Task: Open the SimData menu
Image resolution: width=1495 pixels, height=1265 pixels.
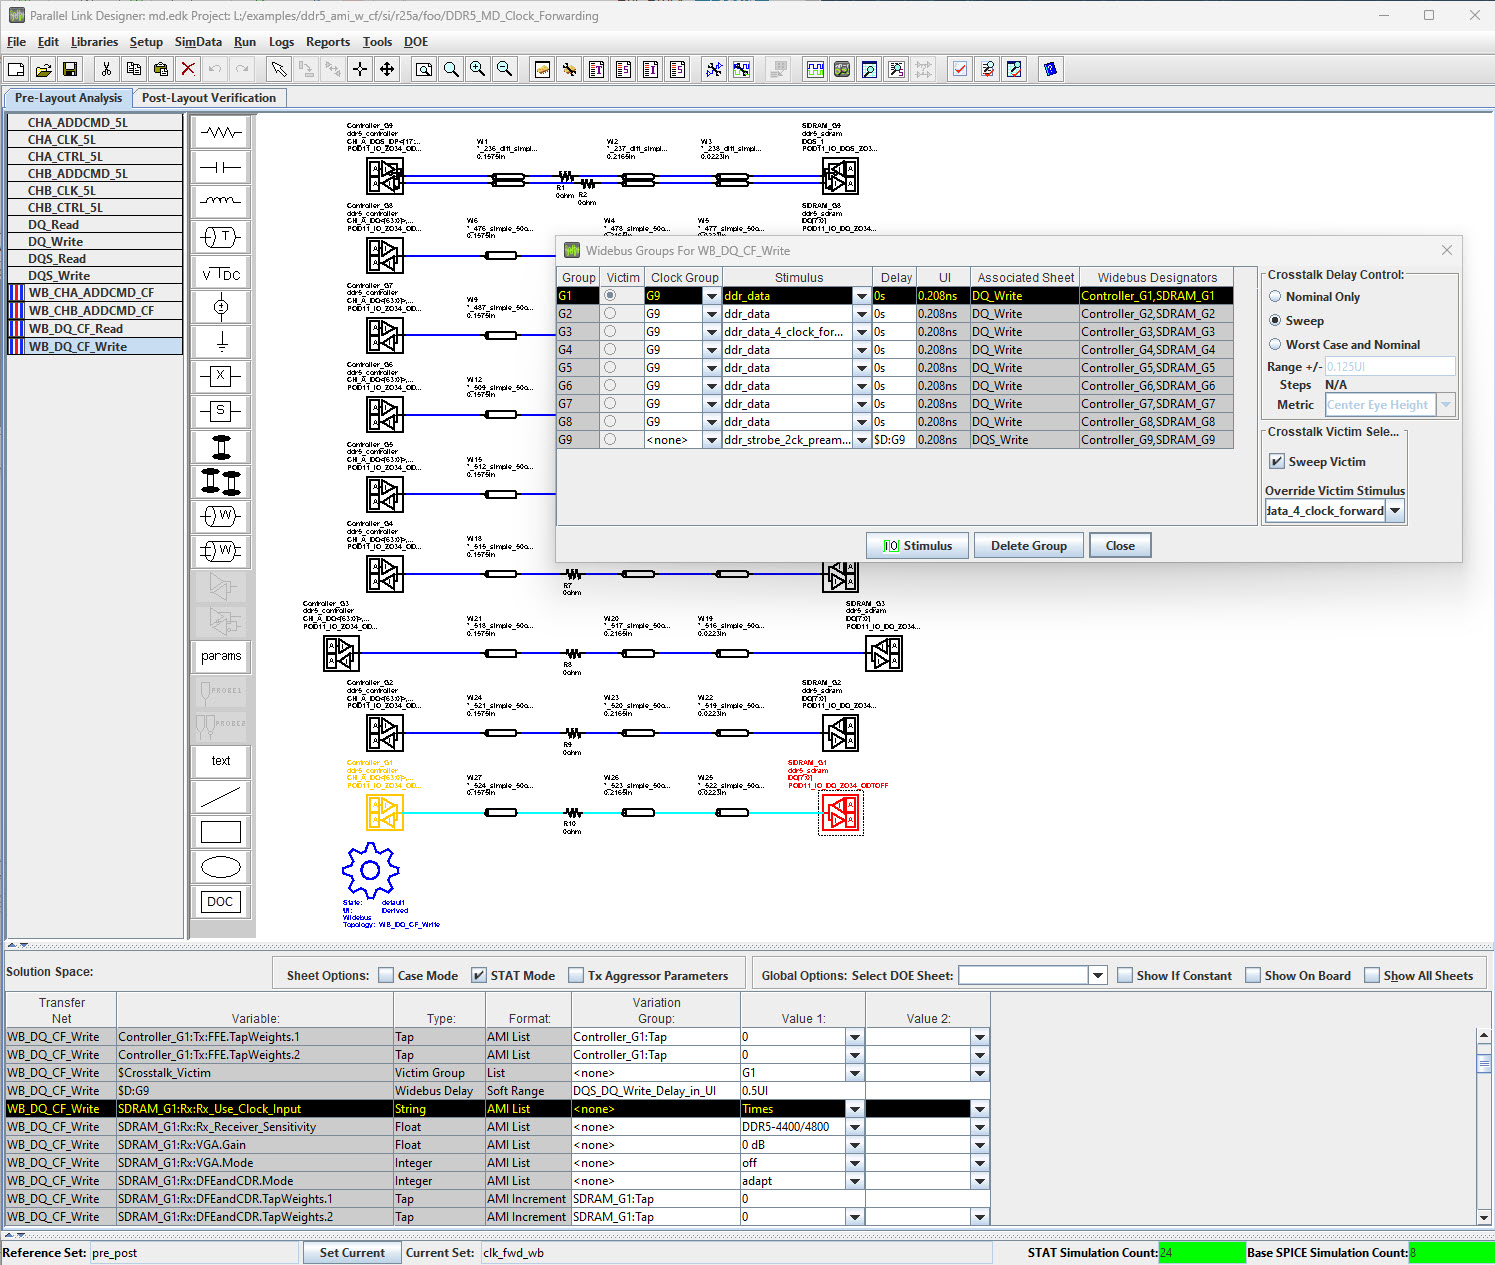Action: coord(198,42)
